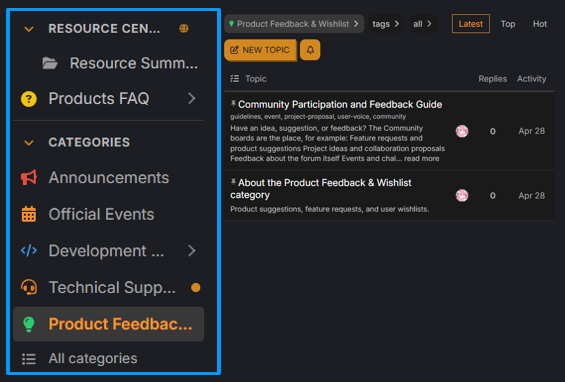Collapse the Resource Center section chevron

(x=29, y=29)
